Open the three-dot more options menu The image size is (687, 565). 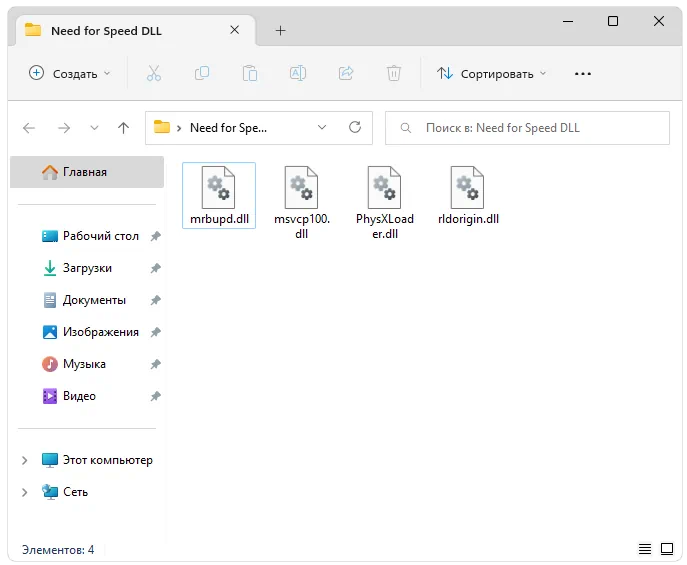tap(583, 74)
